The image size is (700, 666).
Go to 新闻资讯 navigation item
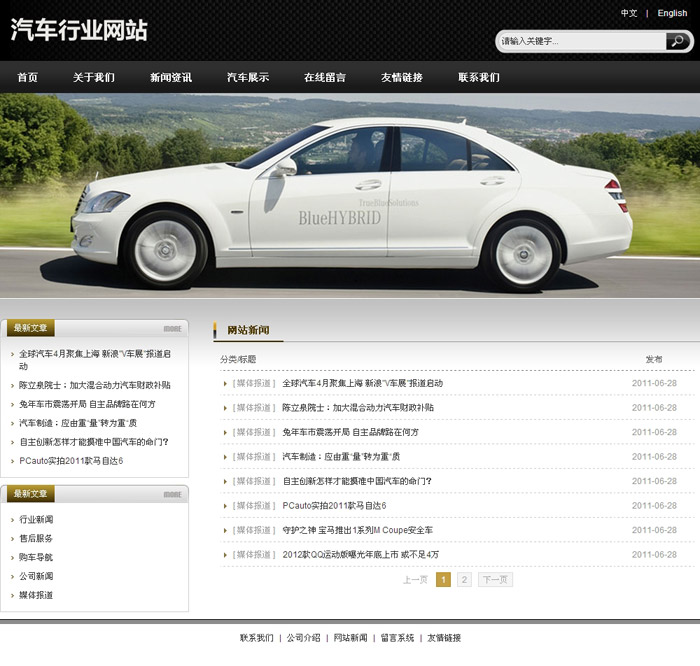[171, 77]
